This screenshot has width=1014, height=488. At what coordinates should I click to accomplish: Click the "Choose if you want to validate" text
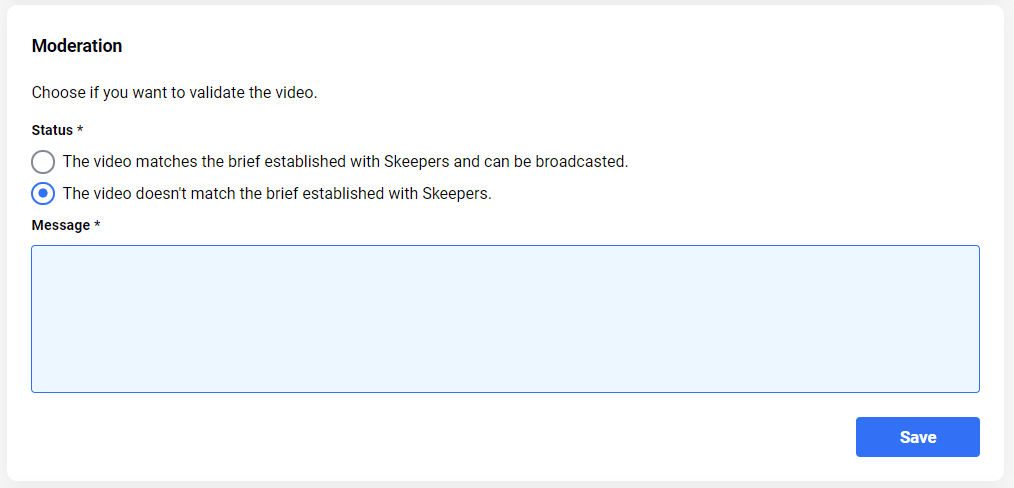[174, 94]
